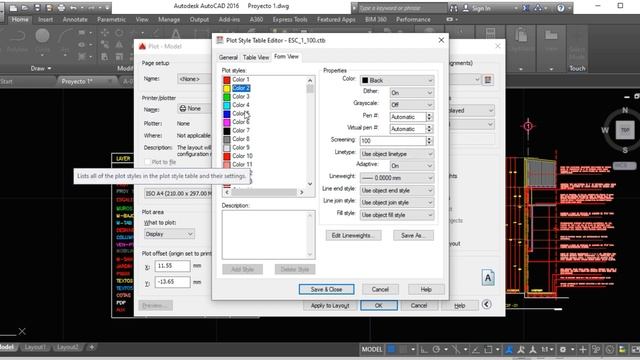Toggle polar tracking in the status bar
This screenshot has width=640, height=360.
(436, 349)
